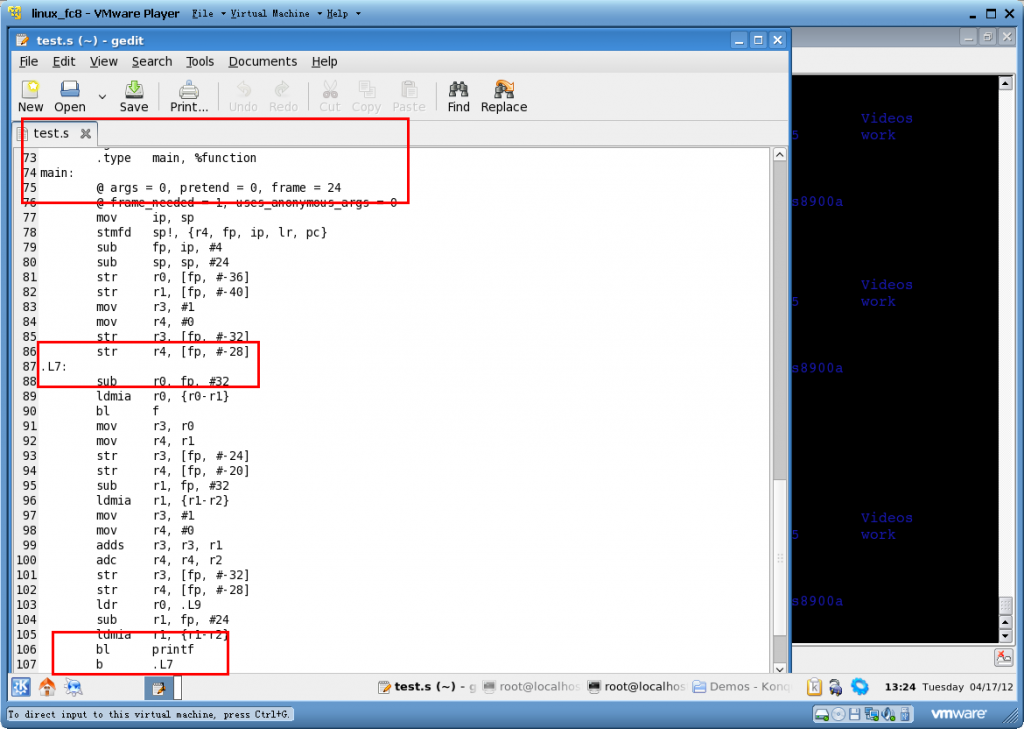
Task: Open the Tools menu
Action: click(x=200, y=61)
